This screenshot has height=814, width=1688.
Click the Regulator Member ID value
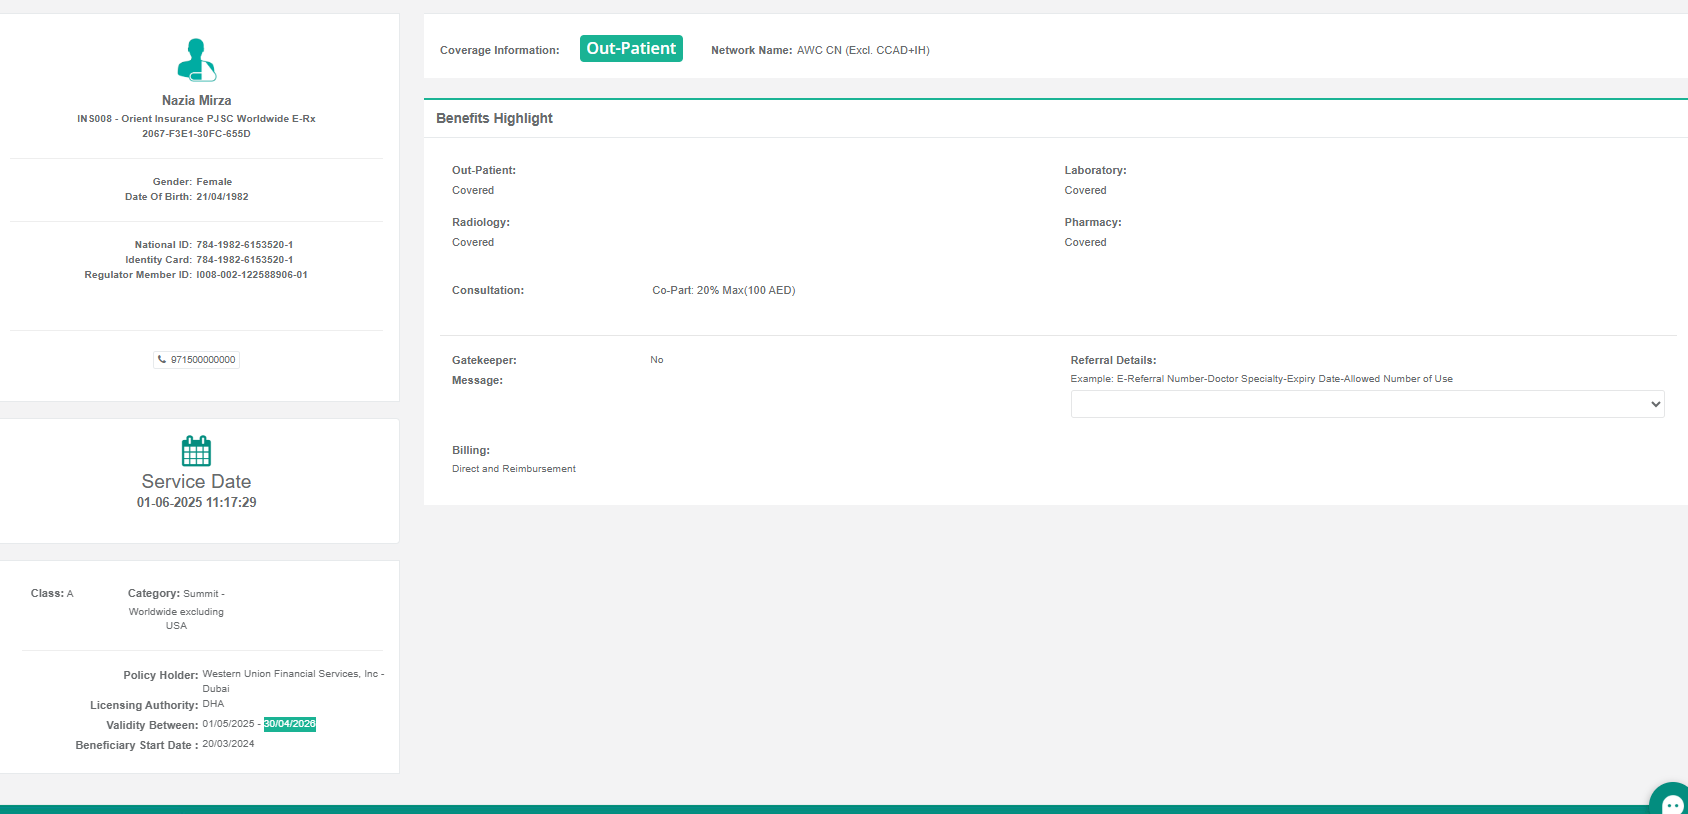(252, 275)
